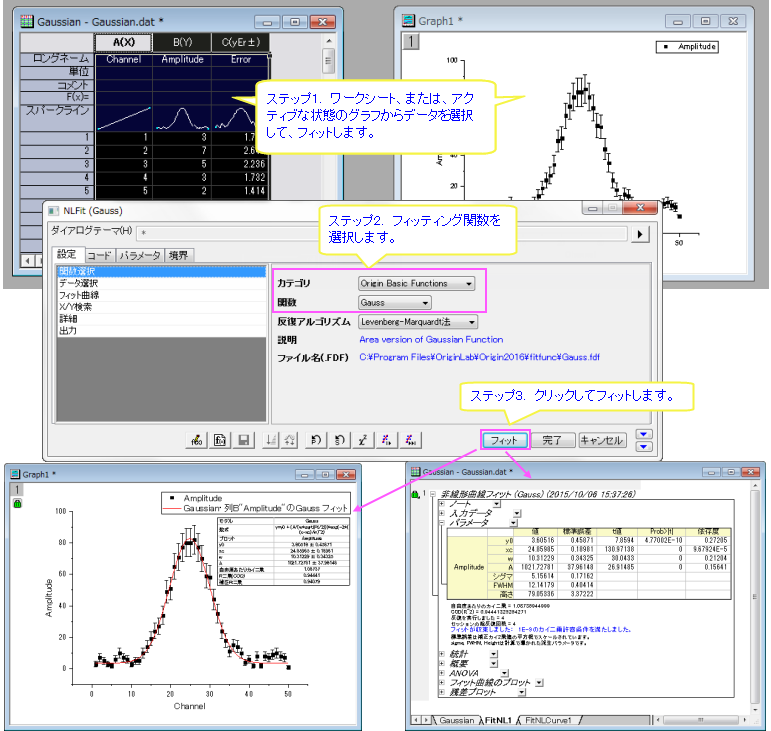Collapse the パラメータ node minus box
This screenshot has width=771, height=731.
[442, 523]
